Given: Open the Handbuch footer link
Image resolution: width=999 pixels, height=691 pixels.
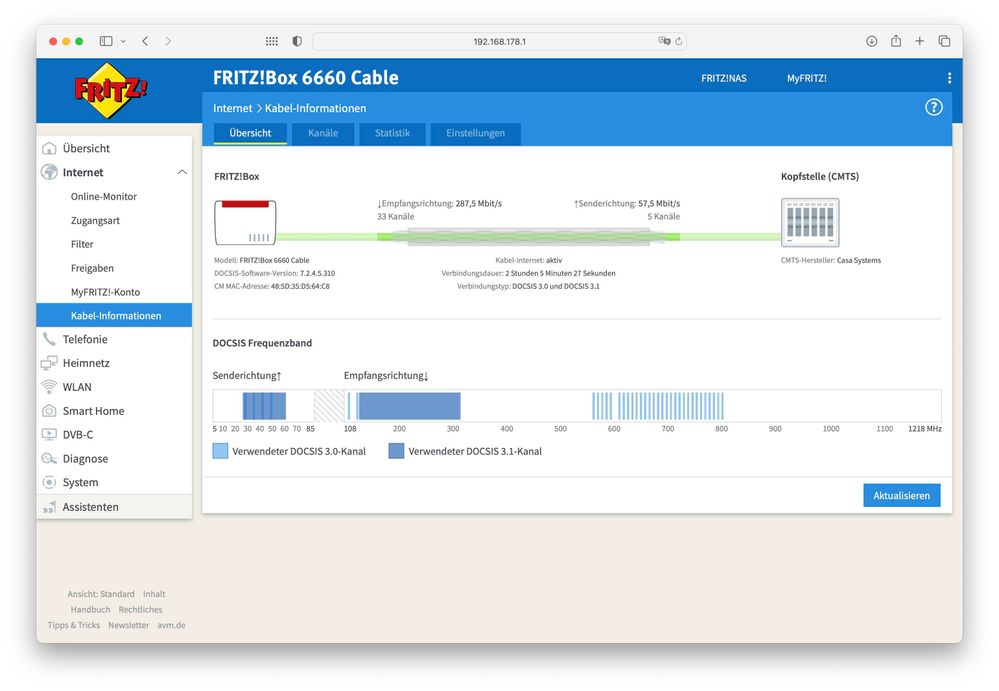Looking at the screenshot, I should click(90, 609).
